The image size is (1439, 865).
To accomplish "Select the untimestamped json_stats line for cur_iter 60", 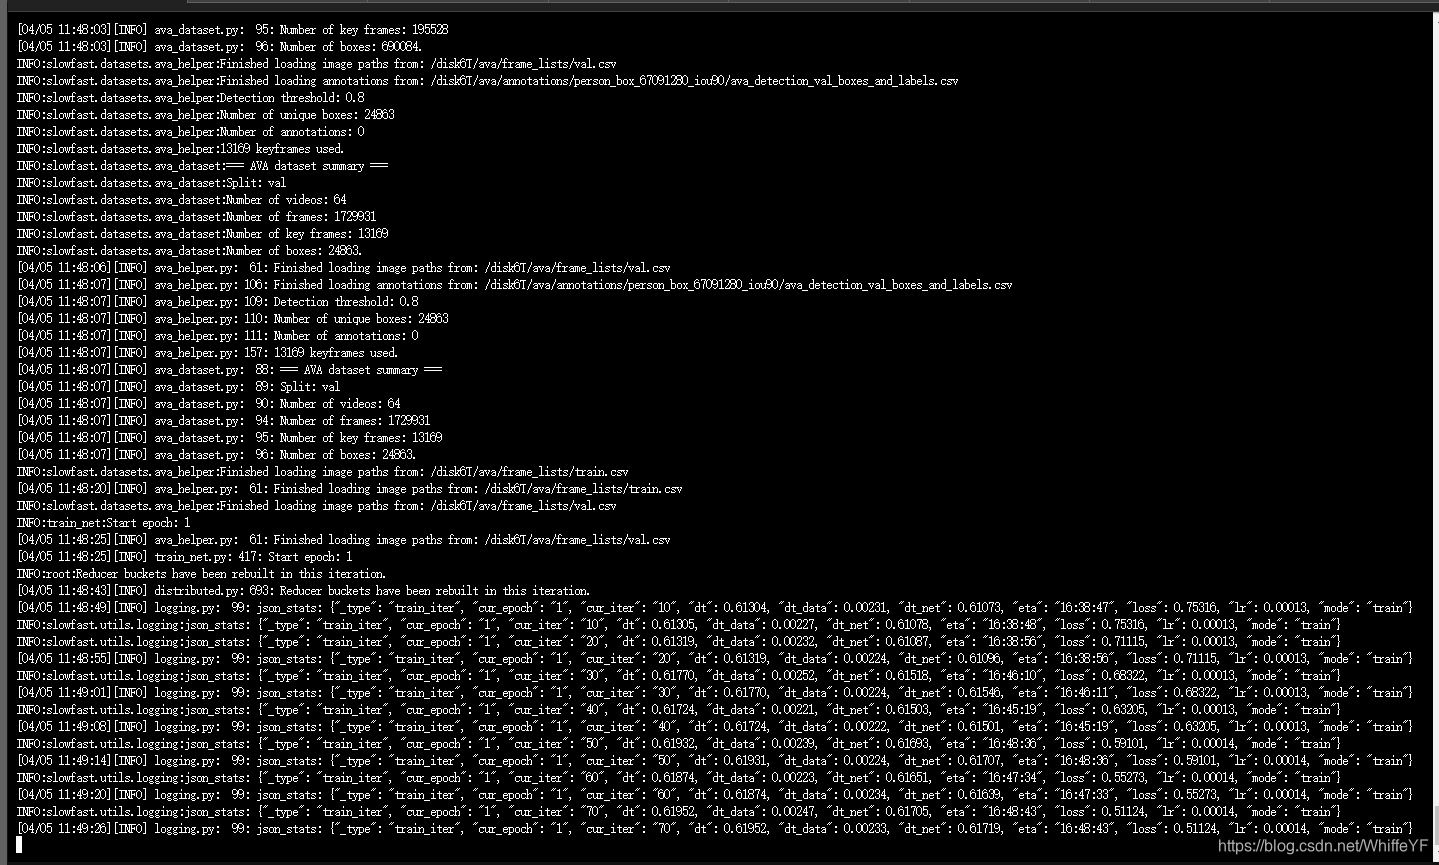I will (679, 778).
